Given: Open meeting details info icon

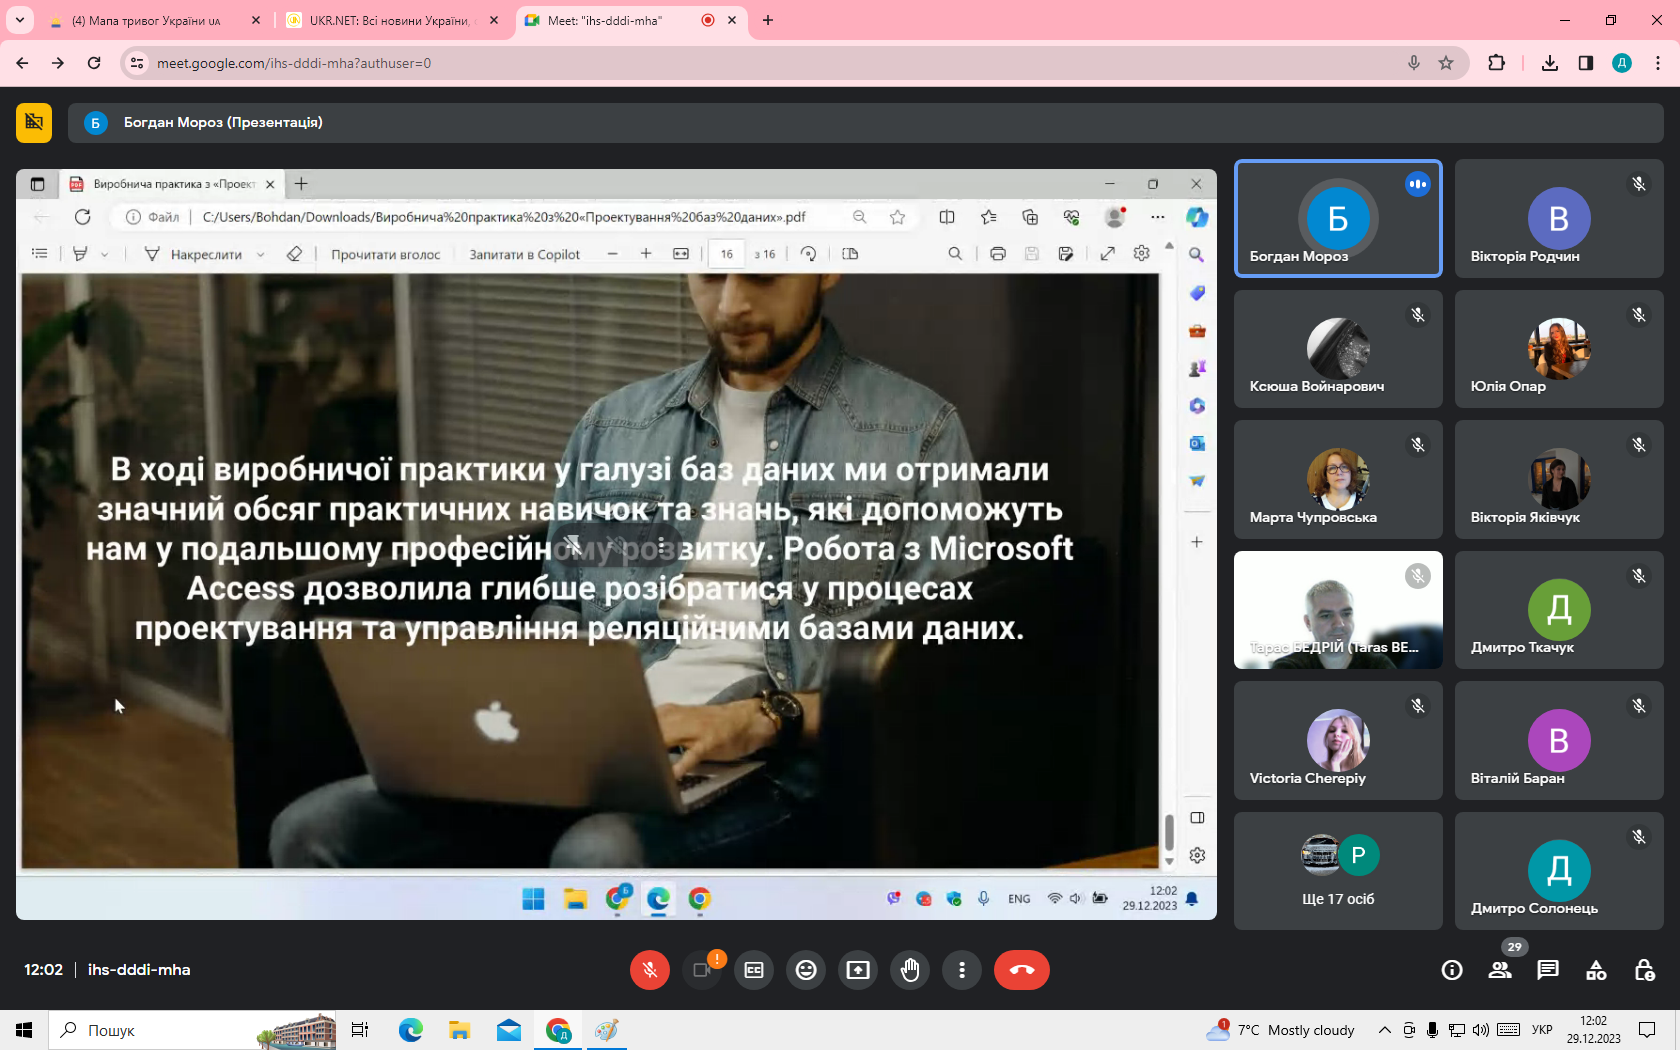Looking at the screenshot, I should pyautogui.click(x=1452, y=970).
